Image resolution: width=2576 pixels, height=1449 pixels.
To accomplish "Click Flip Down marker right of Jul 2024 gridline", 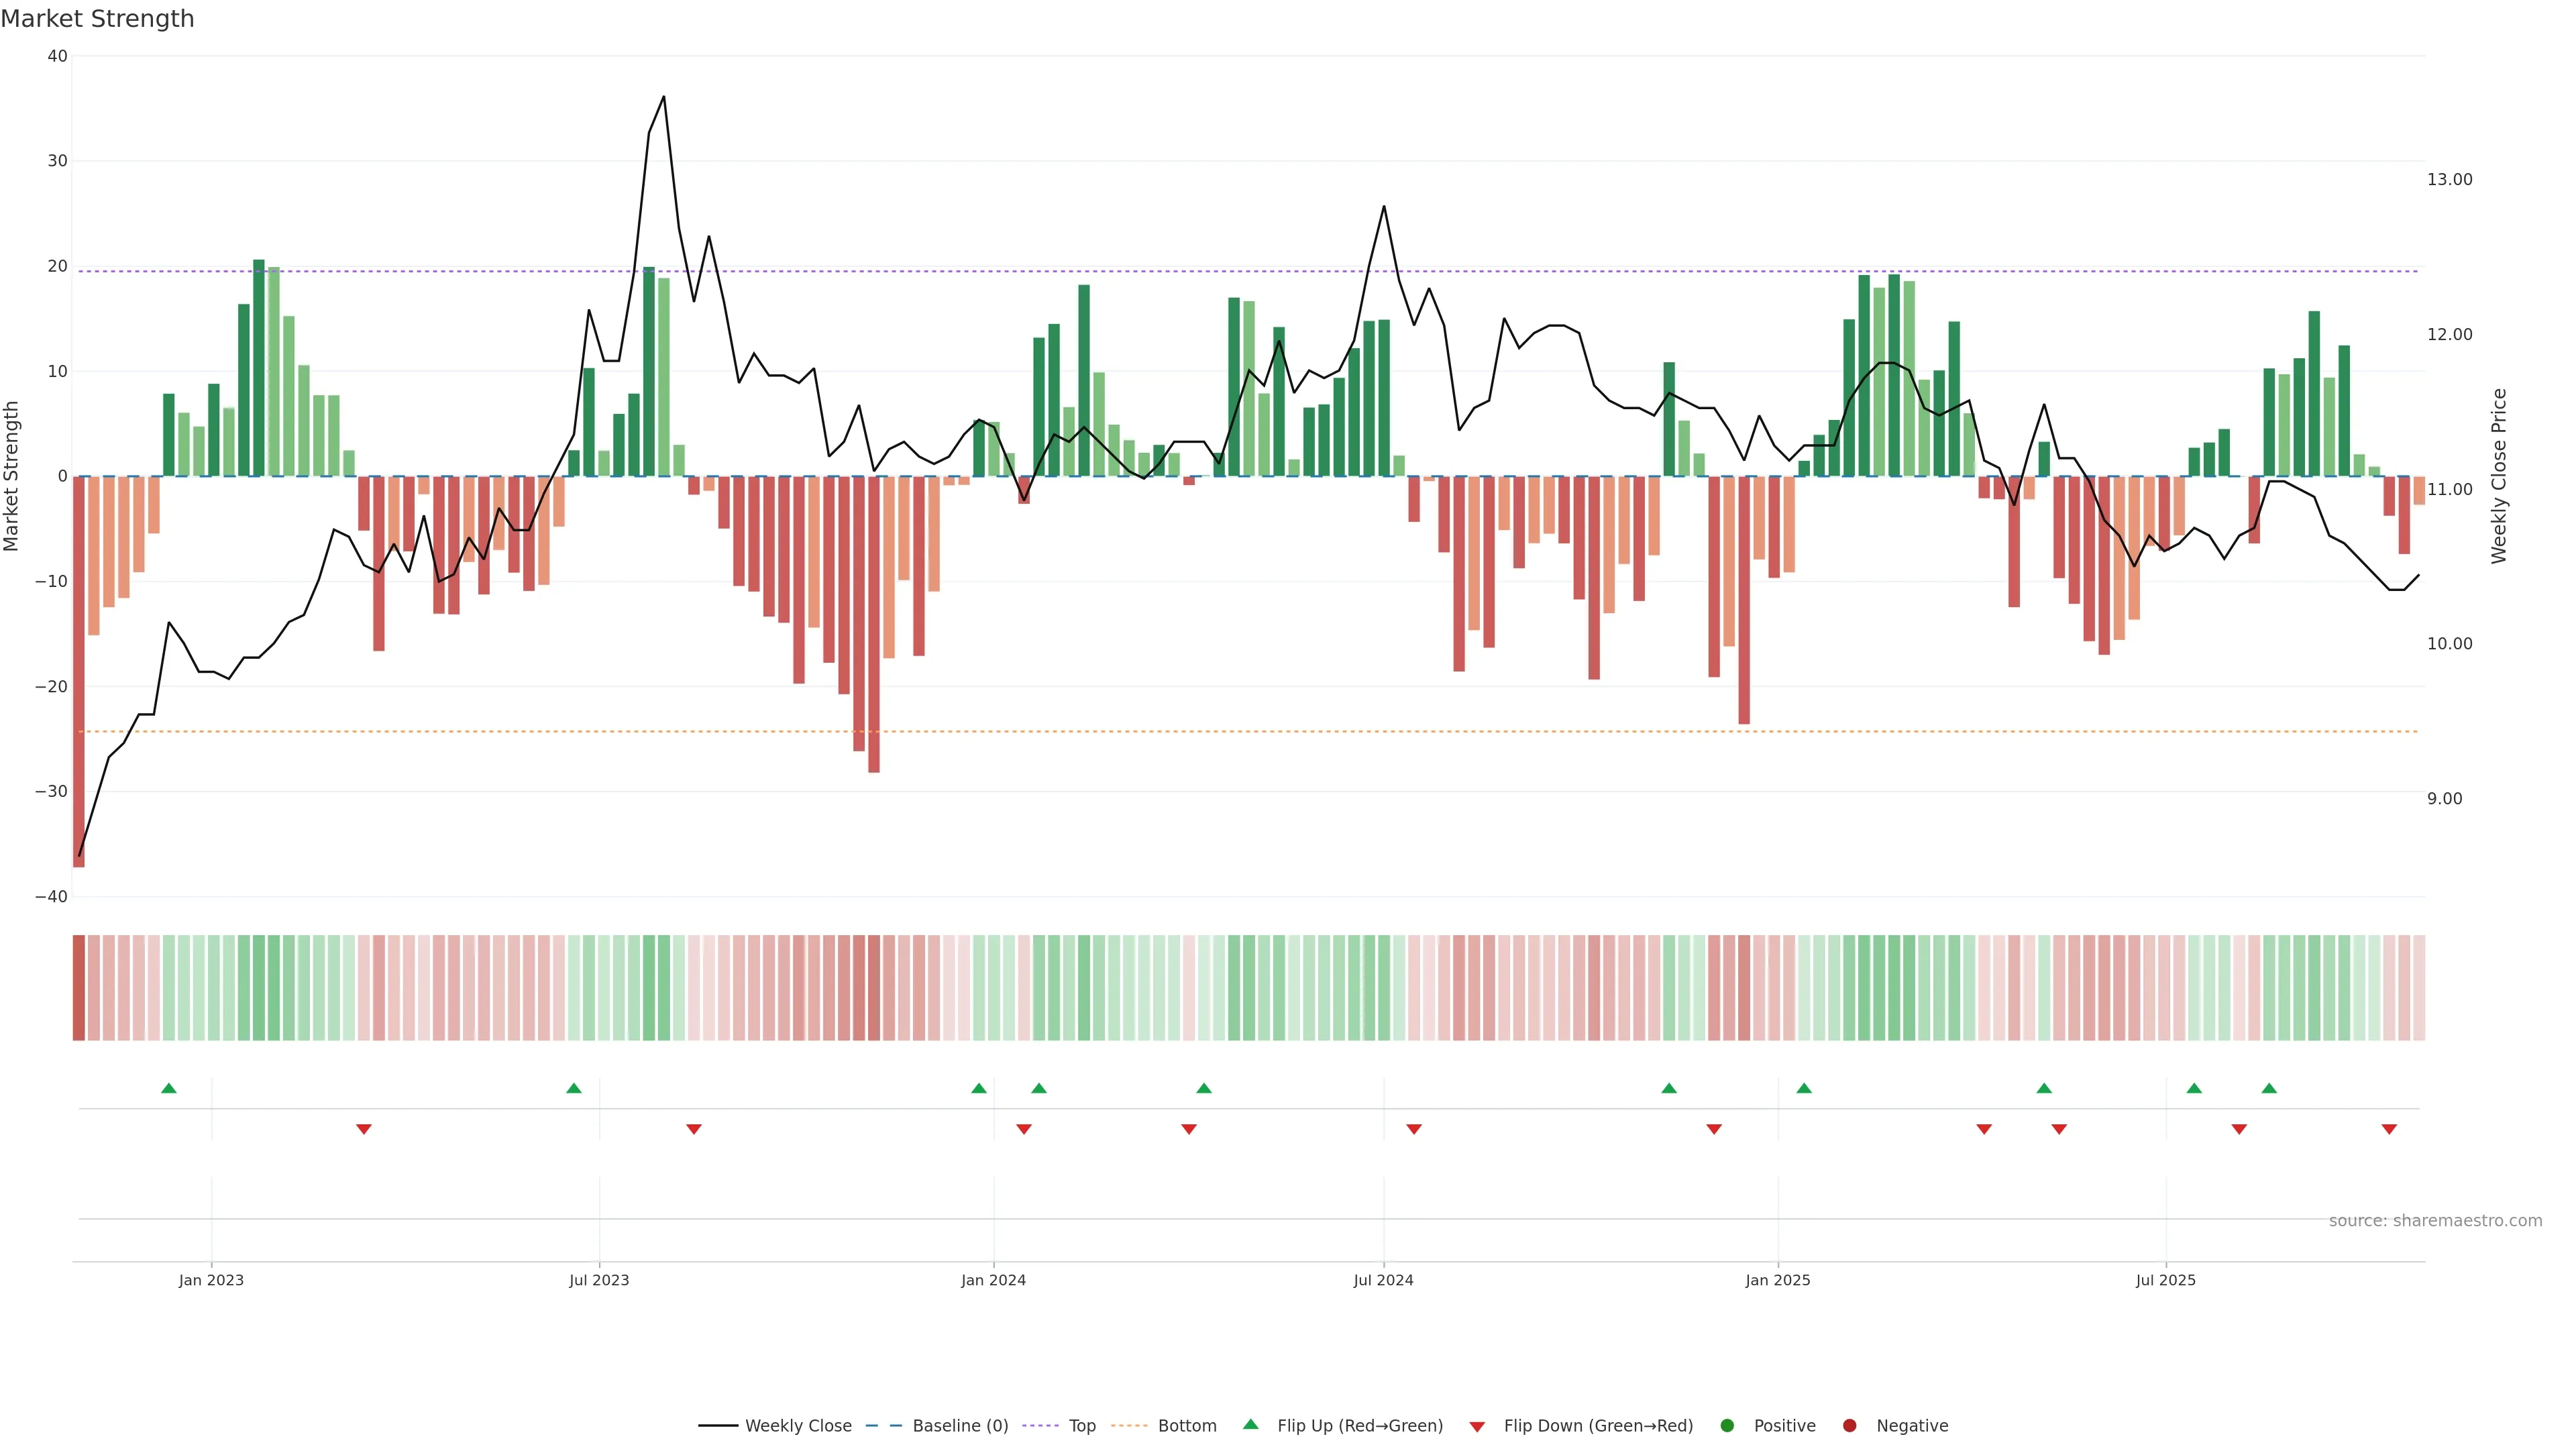I will click(x=1414, y=1129).
